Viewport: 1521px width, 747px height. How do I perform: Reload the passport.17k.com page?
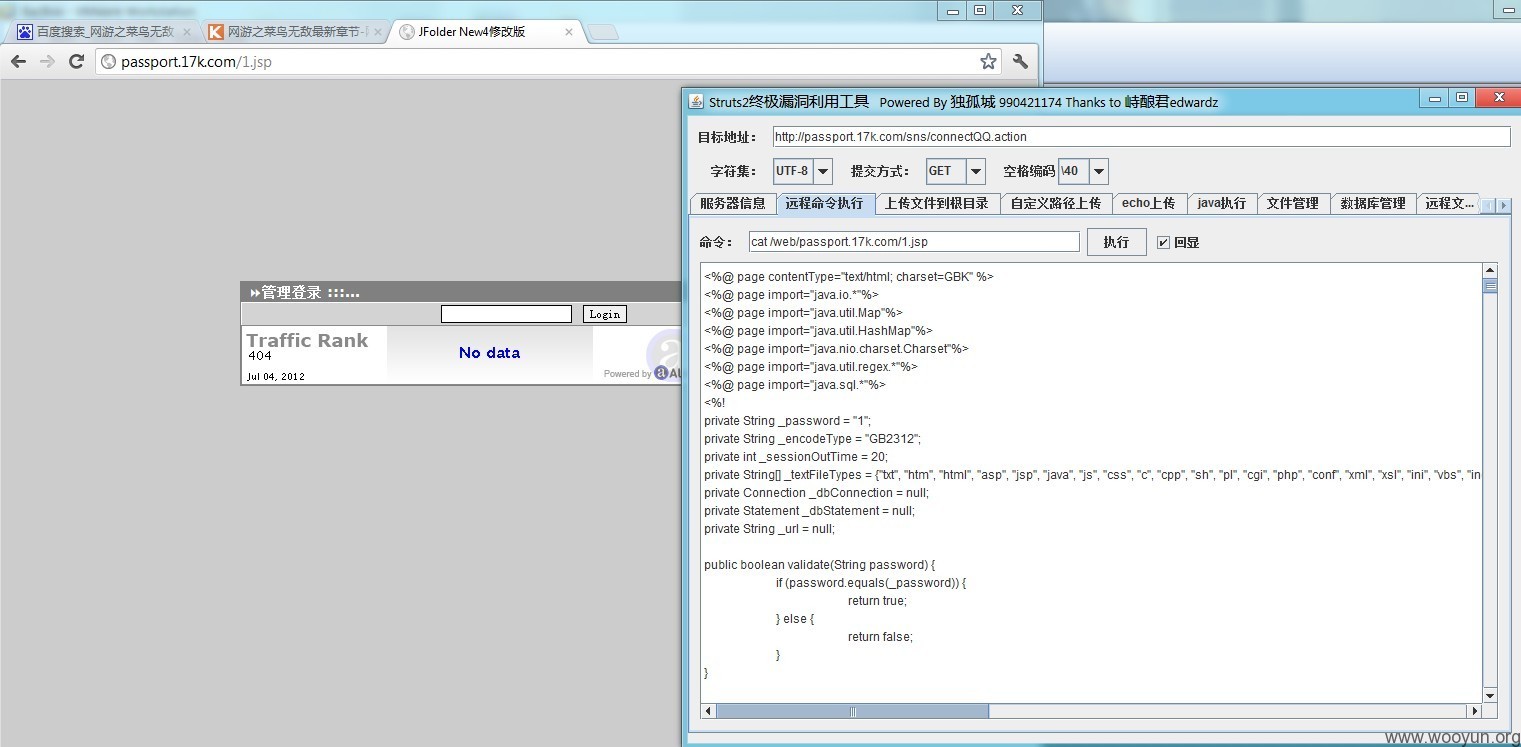pyautogui.click(x=76, y=62)
